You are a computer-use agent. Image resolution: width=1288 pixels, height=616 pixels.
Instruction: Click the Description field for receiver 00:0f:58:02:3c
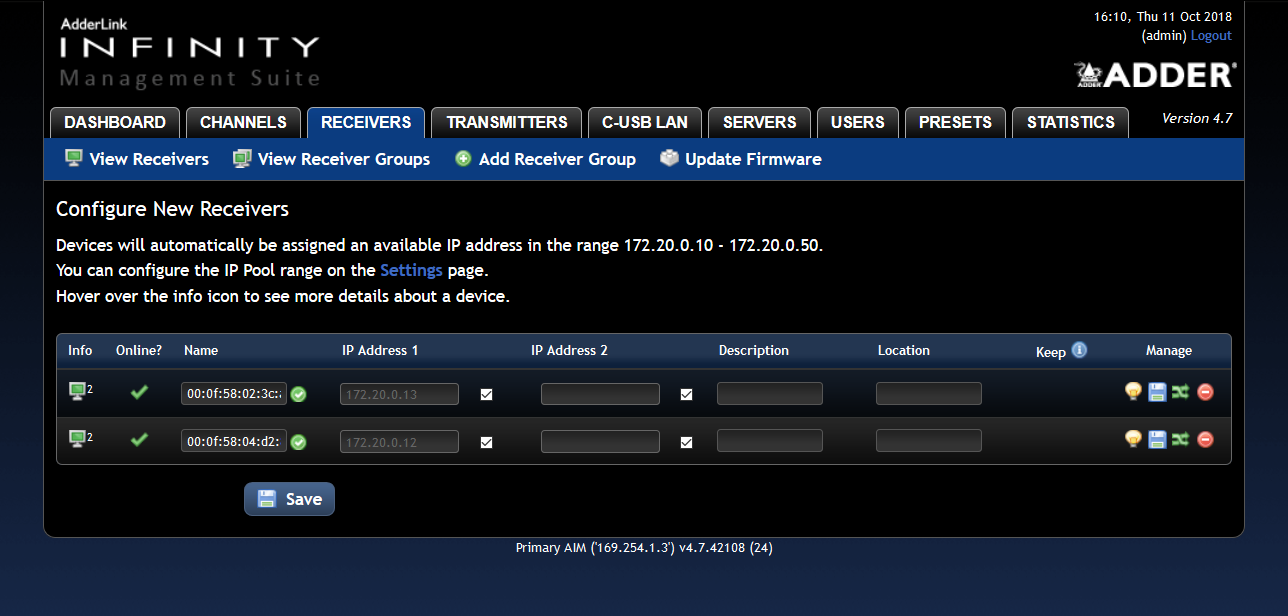pos(770,394)
